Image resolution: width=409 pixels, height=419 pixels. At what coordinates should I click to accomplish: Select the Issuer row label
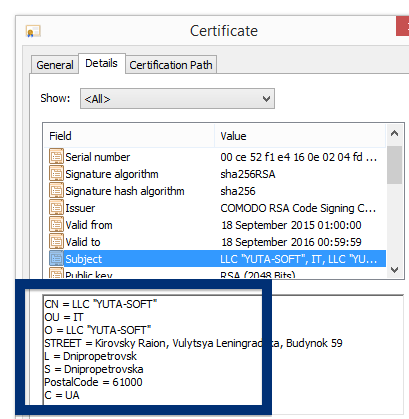[80, 208]
